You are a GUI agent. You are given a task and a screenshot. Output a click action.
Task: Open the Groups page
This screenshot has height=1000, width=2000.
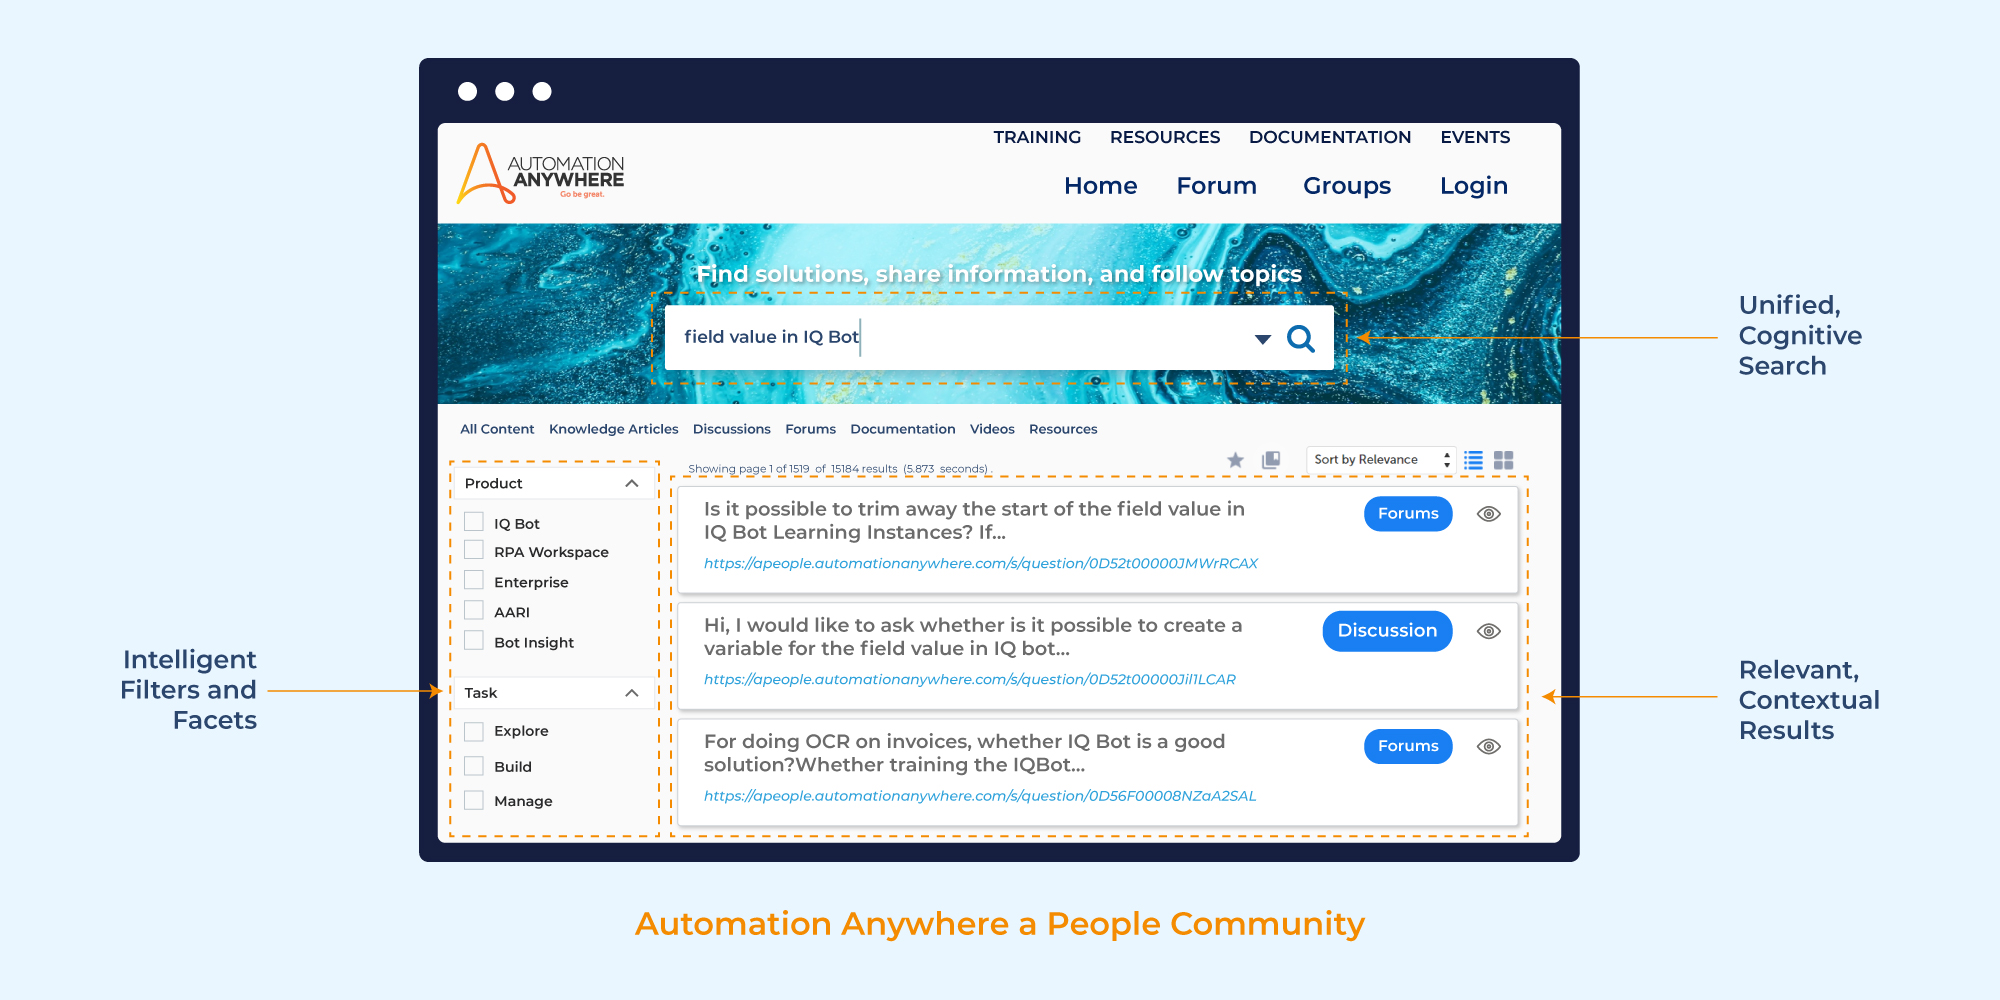[x=1347, y=187]
